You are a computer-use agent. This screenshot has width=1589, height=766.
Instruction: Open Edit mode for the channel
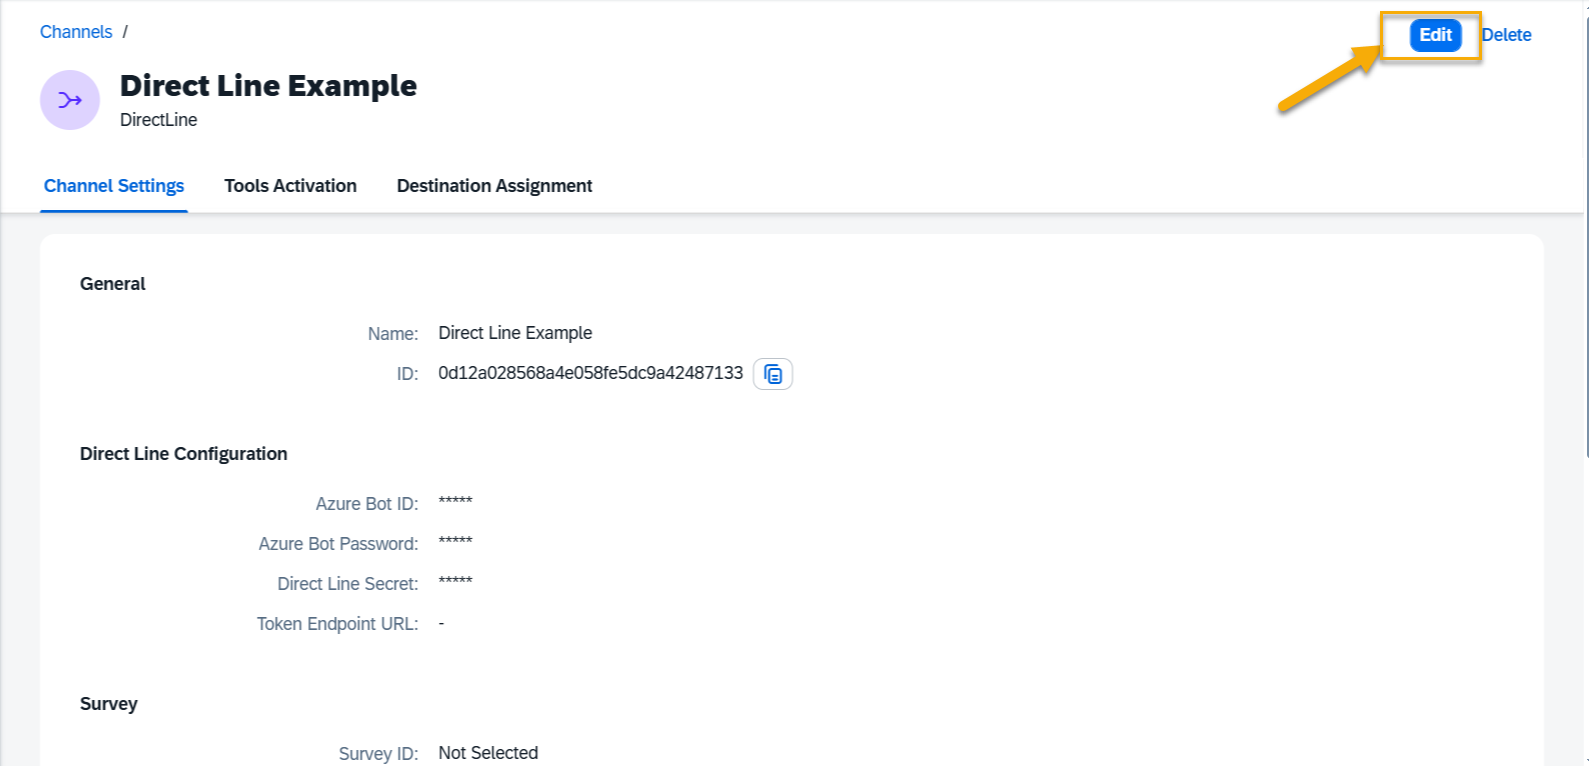point(1435,35)
